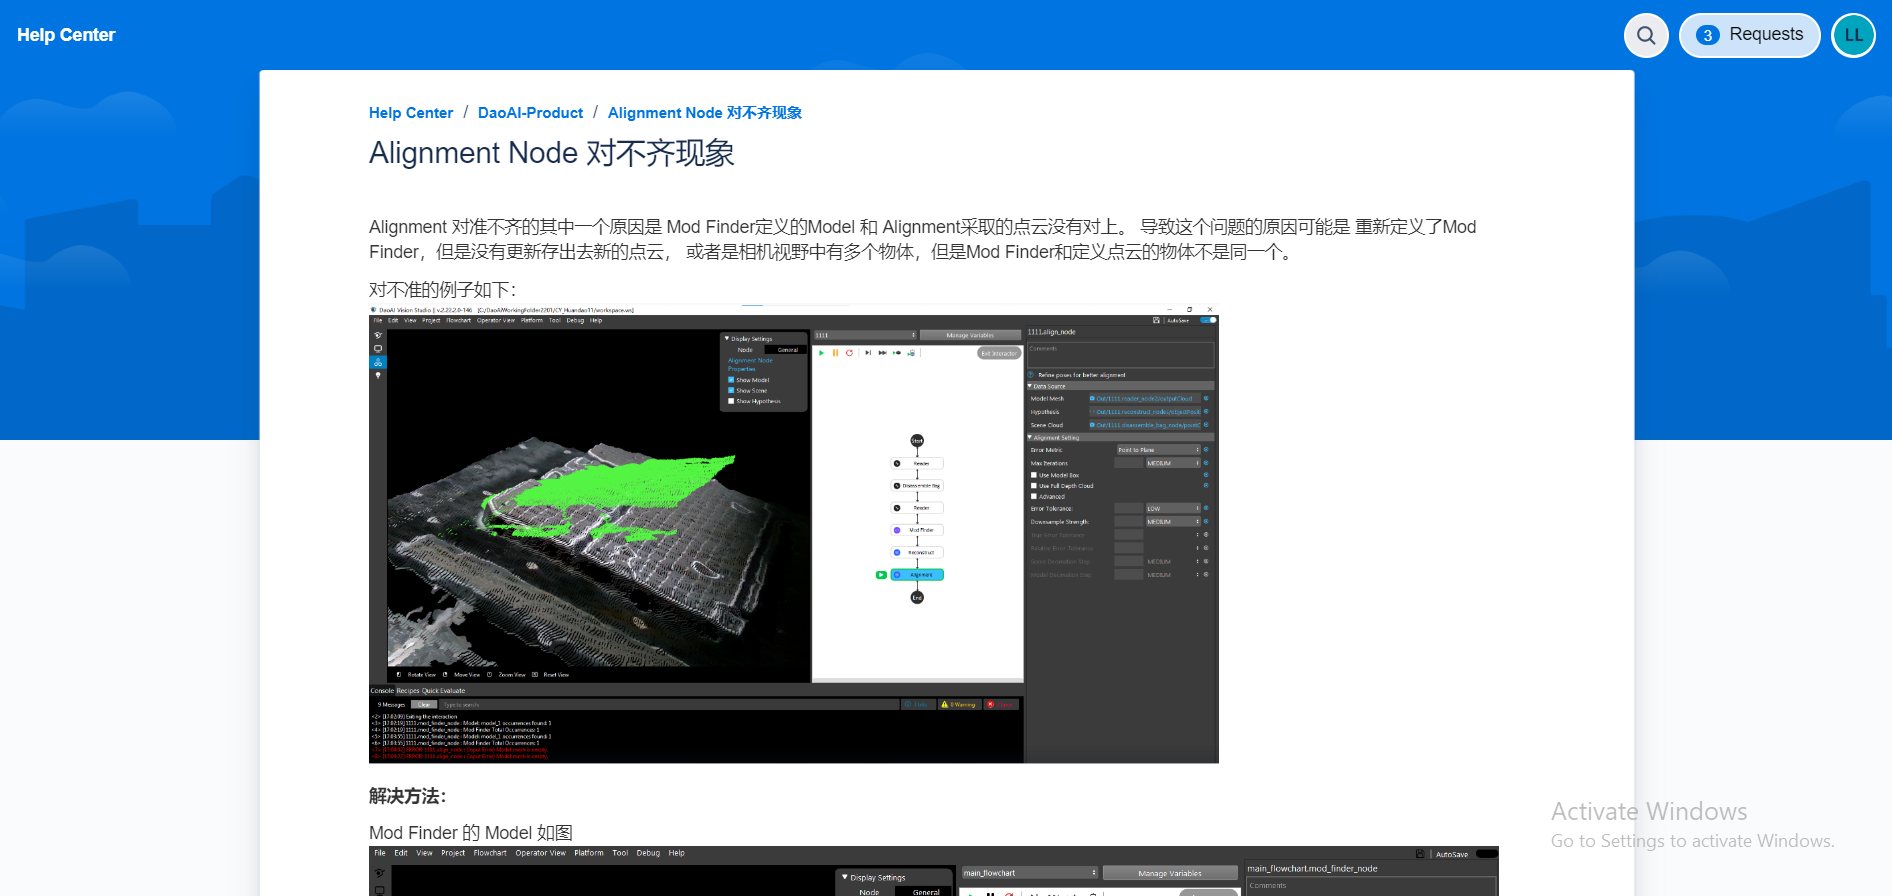
Task: Open the LL user profile avatar
Action: 1853,35
